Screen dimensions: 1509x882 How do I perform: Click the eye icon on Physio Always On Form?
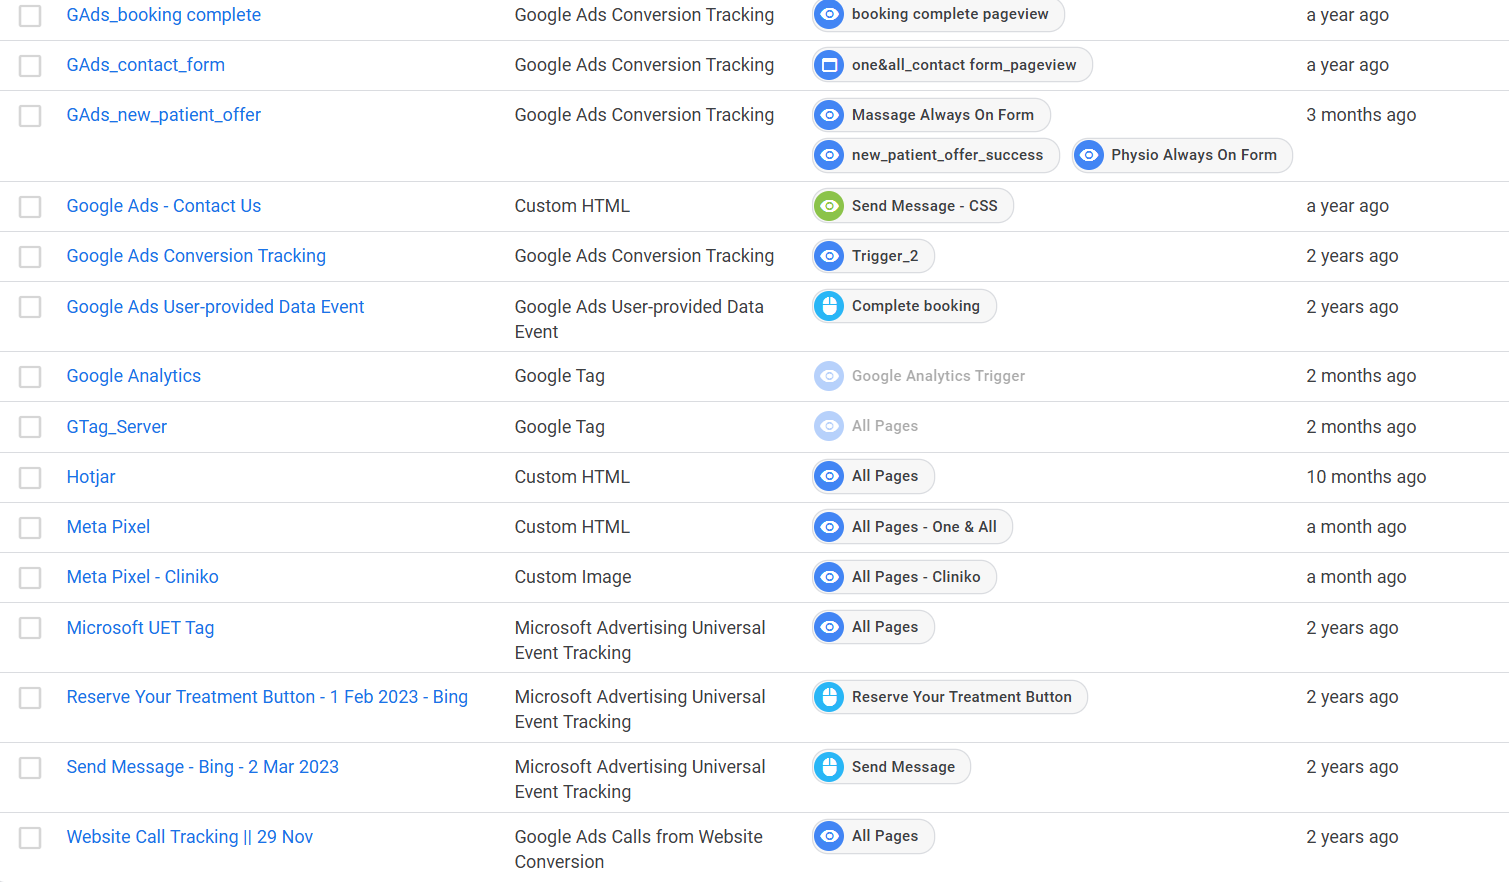1089,155
